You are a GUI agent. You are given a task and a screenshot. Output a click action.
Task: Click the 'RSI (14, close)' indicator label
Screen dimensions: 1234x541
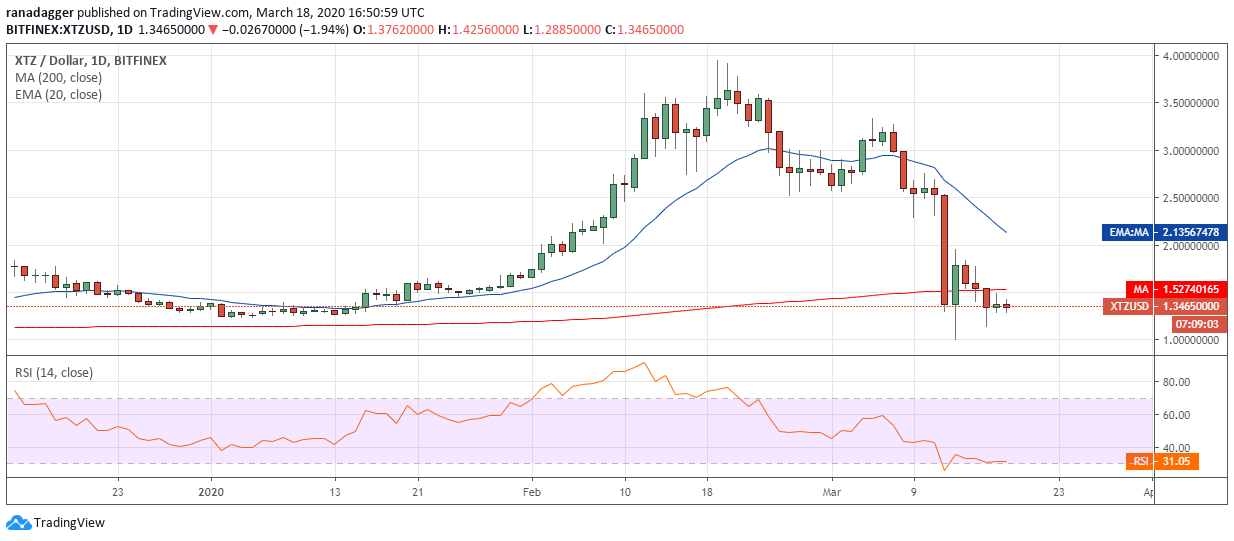(x=53, y=372)
